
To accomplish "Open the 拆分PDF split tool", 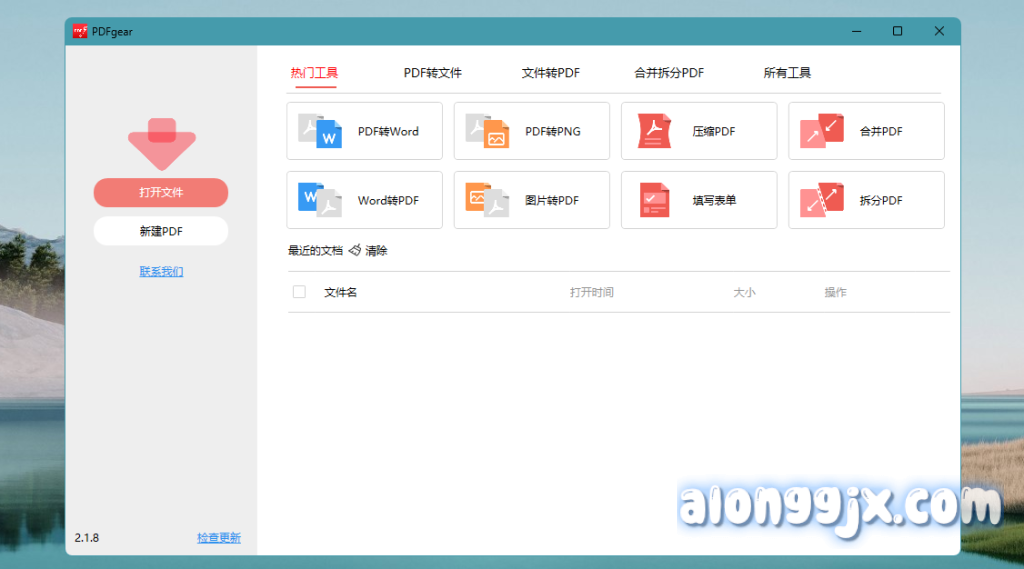I will click(866, 200).
